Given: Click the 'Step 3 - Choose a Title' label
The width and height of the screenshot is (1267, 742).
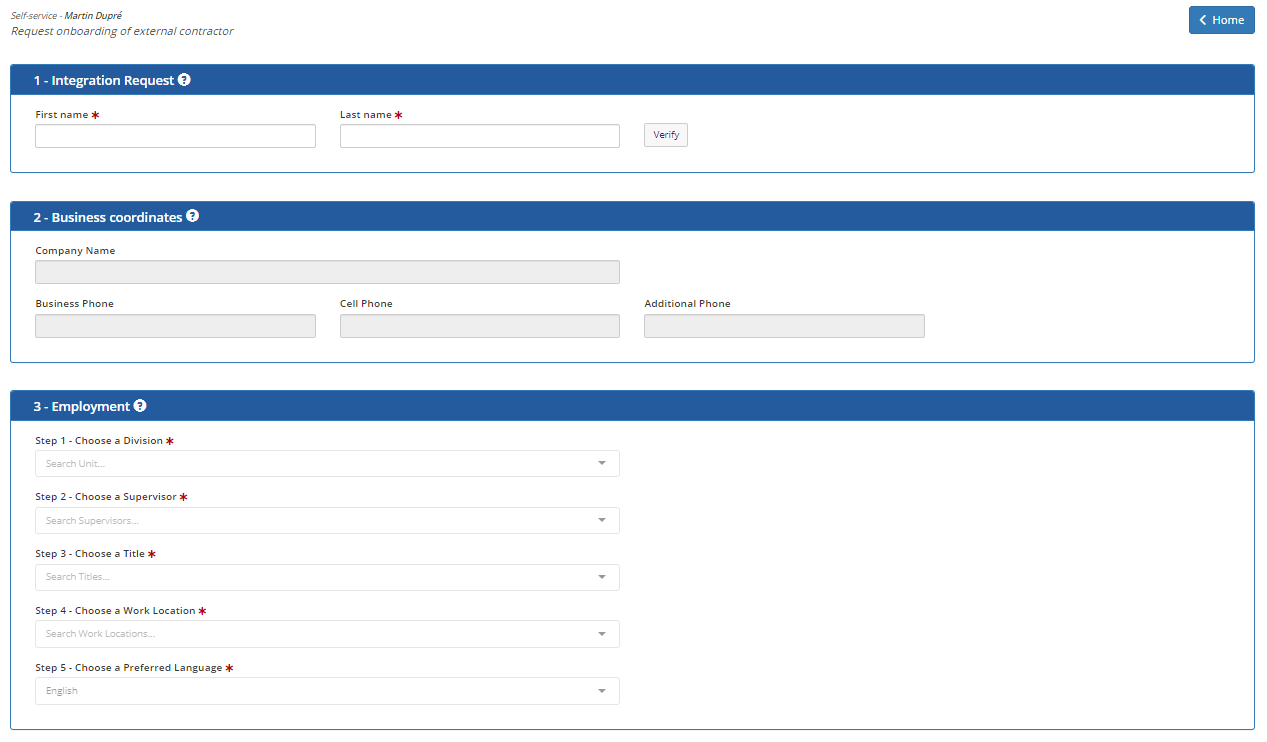Looking at the screenshot, I should coord(90,554).
